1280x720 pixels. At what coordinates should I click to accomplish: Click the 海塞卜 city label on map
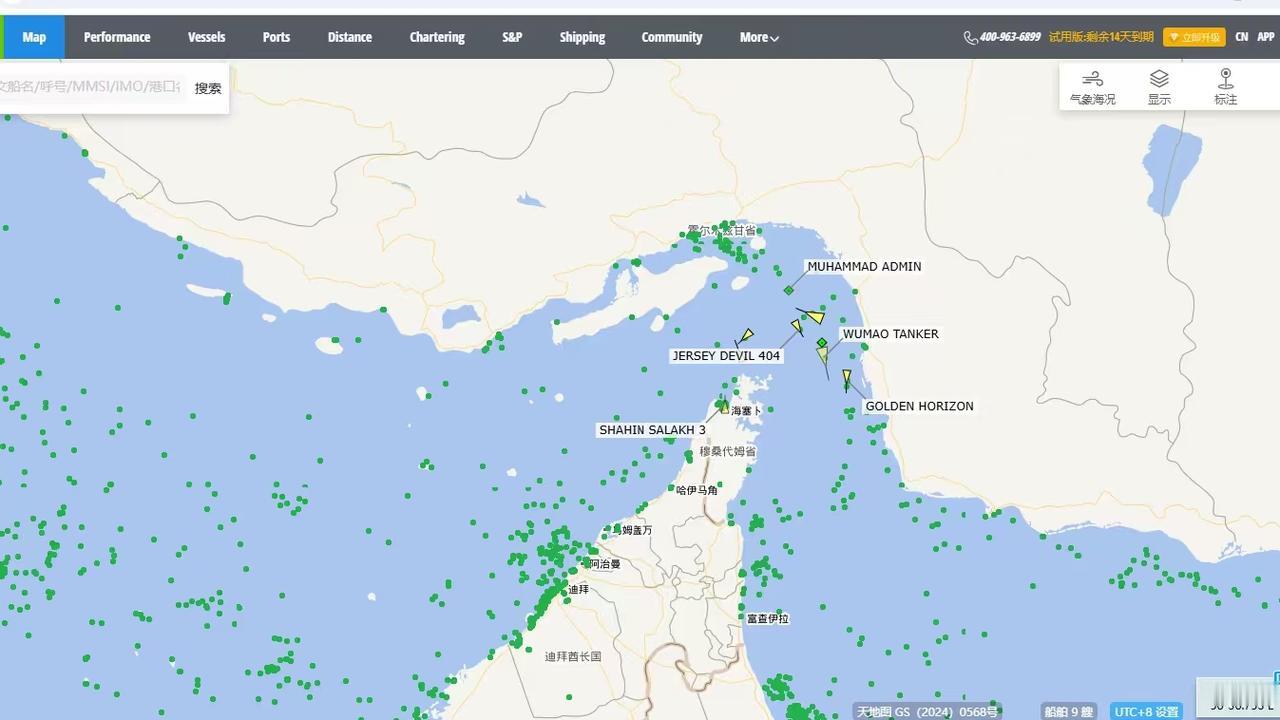(746, 411)
